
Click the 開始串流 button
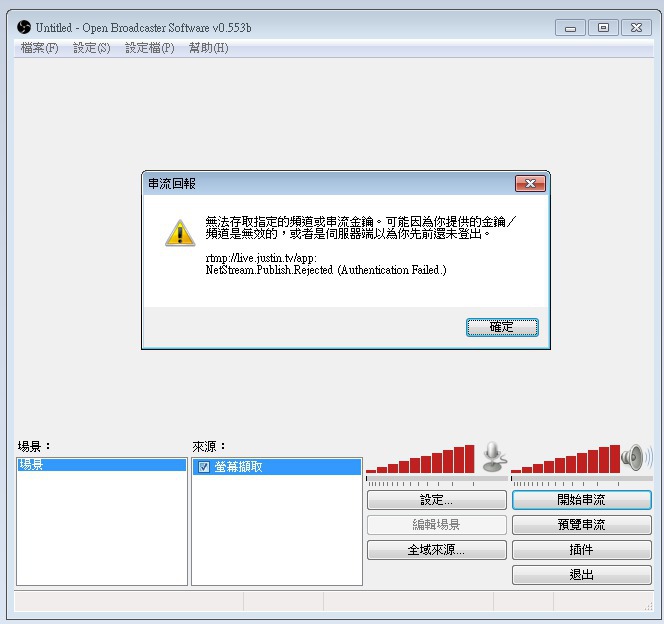(581, 500)
